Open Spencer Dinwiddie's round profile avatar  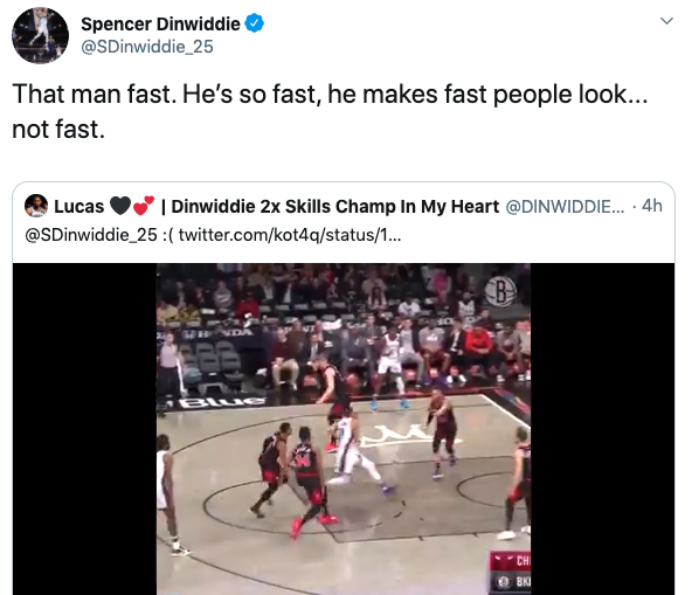click(40, 35)
